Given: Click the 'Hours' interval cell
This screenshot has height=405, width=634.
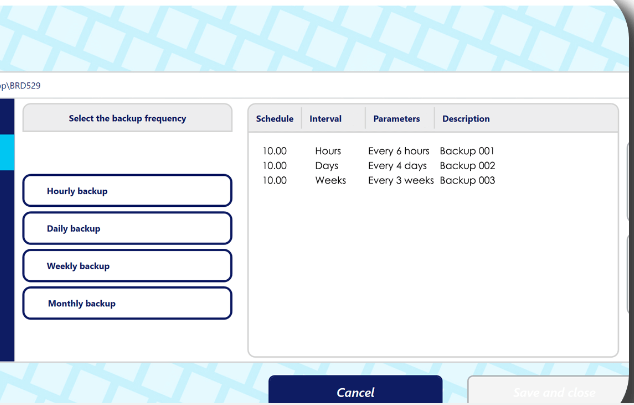Looking at the screenshot, I should coord(328,151).
